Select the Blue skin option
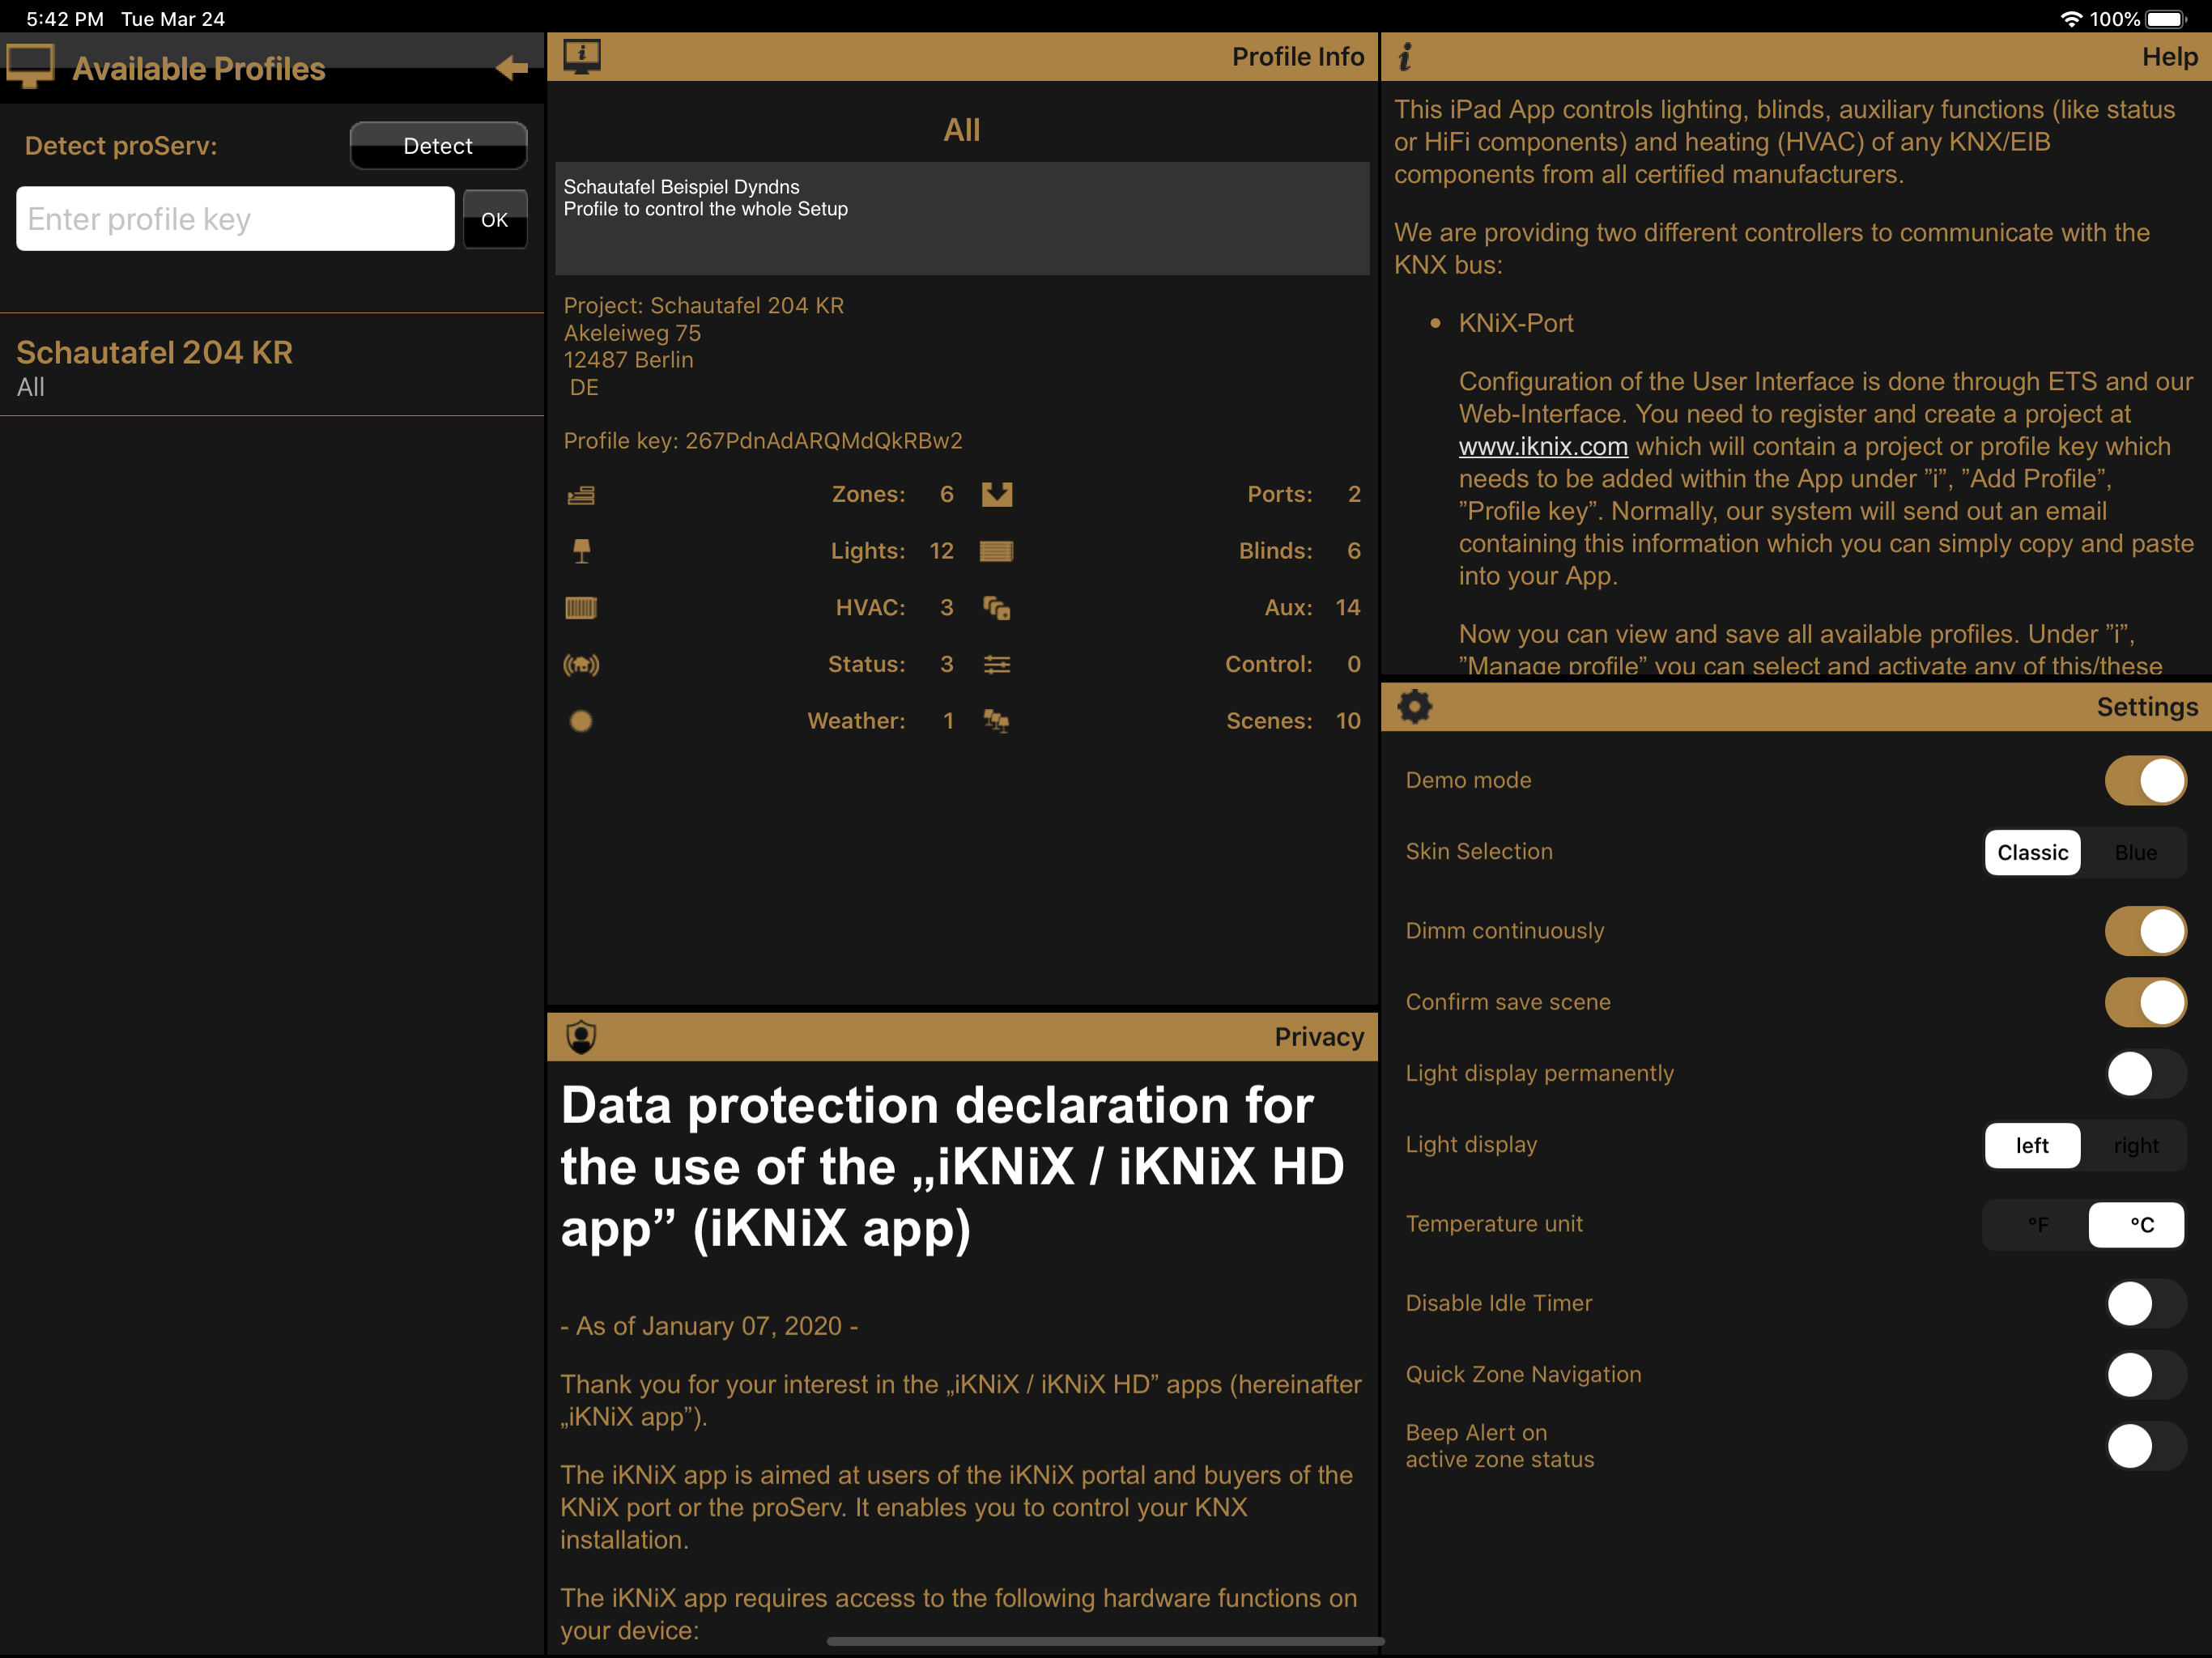The image size is (2212, 1658). coord(2136,852)
